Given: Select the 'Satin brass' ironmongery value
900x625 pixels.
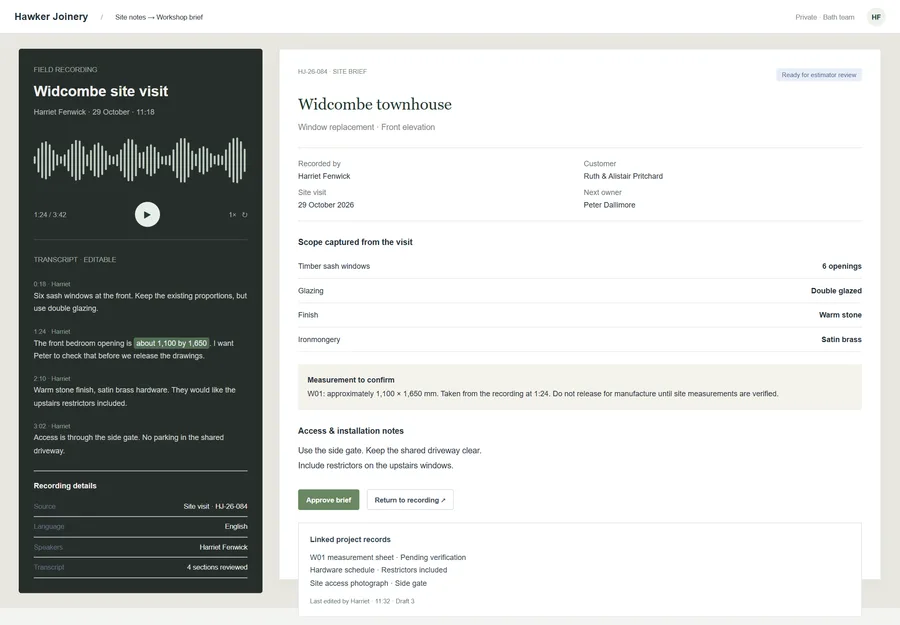Looking at the screenshot, I should coord(841,340).
